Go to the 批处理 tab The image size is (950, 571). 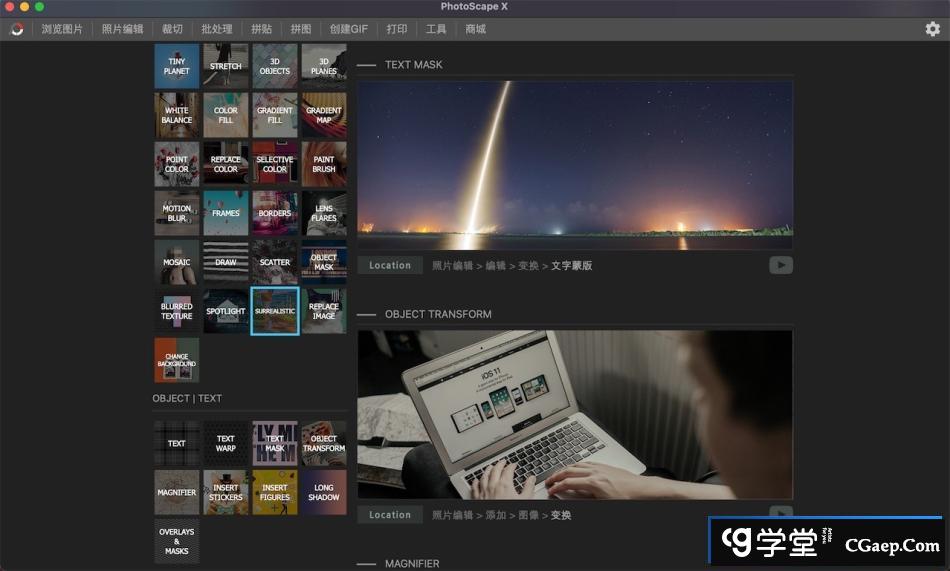point(218,29)
